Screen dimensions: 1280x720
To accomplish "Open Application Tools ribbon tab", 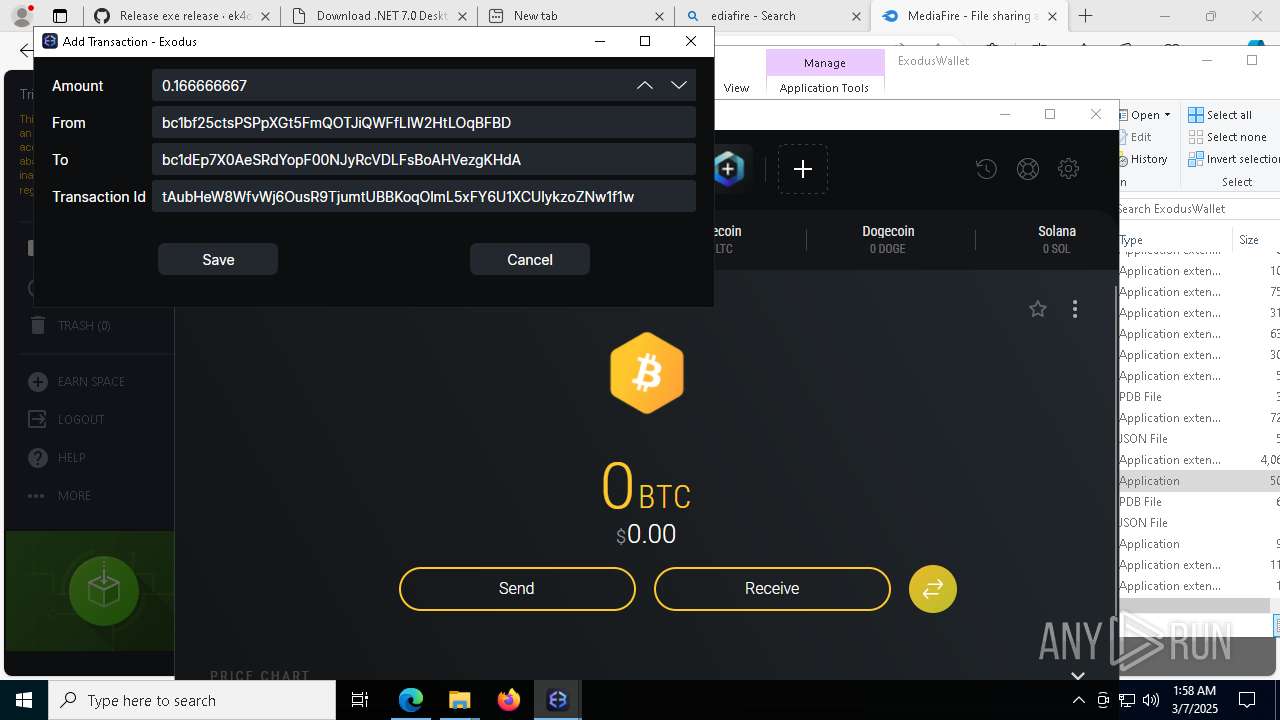I will pyautogui.click(x=824, y=88).
